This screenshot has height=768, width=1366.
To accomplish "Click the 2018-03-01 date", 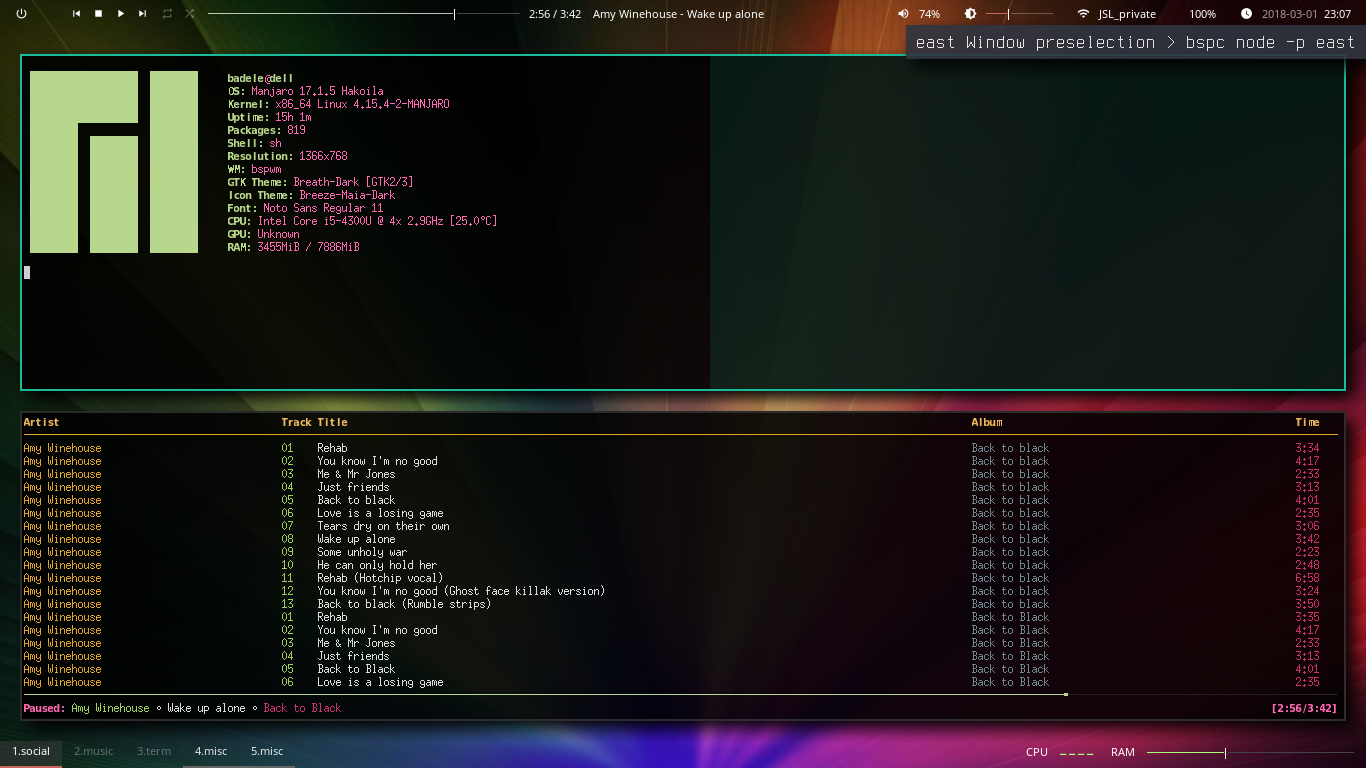I will tap(1289, 14).
